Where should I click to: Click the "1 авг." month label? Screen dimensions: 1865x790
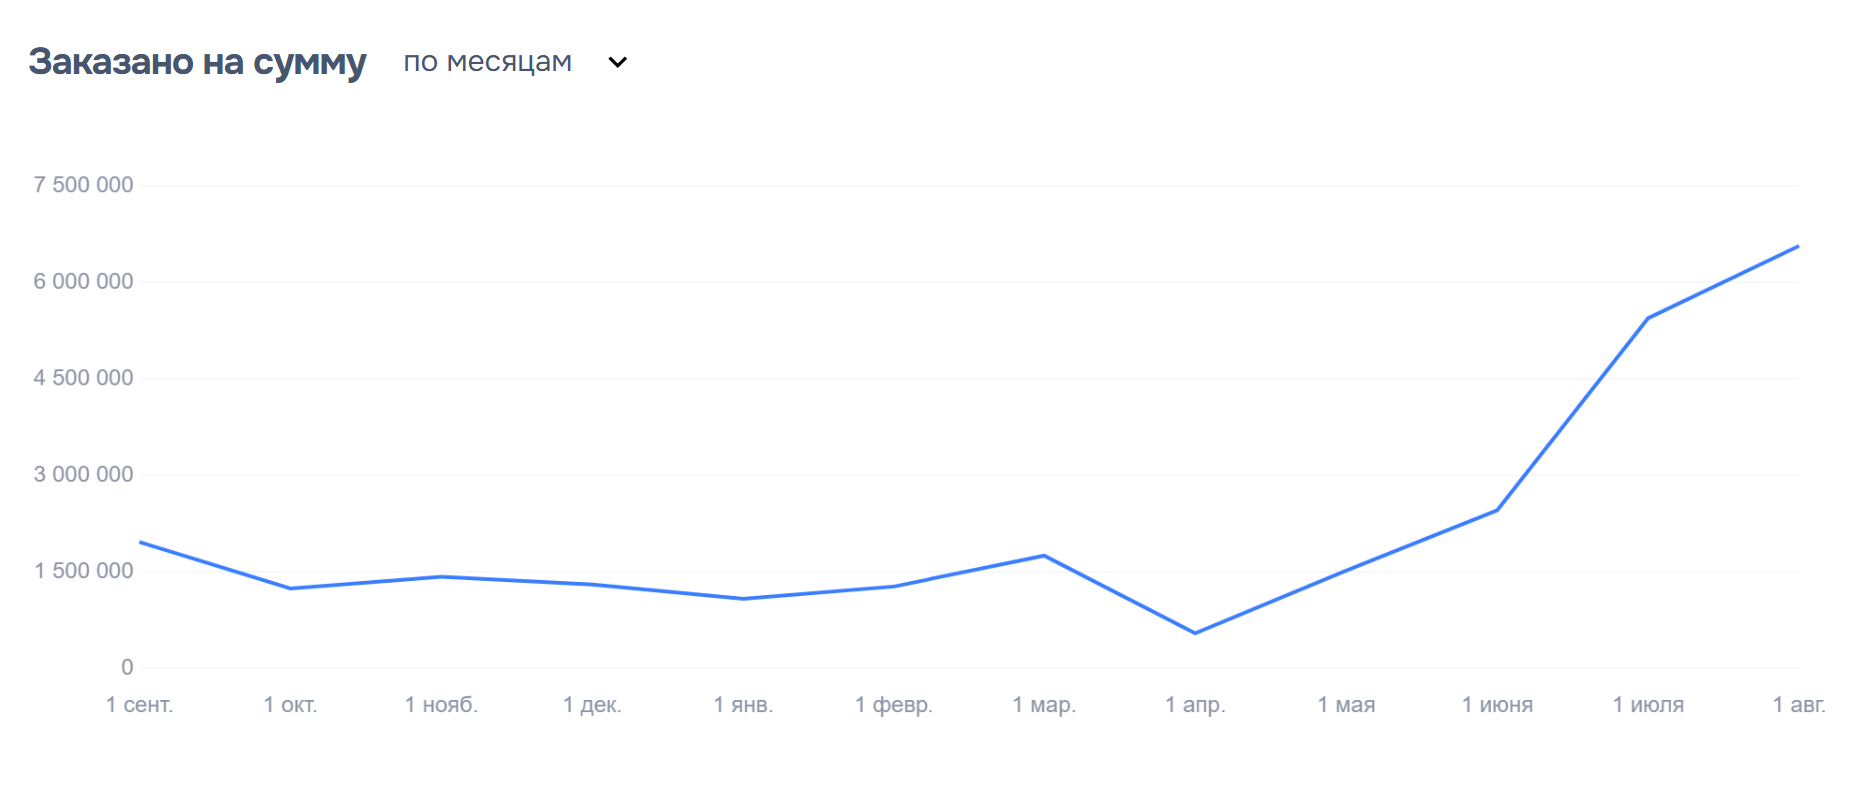coord(1799,705)
